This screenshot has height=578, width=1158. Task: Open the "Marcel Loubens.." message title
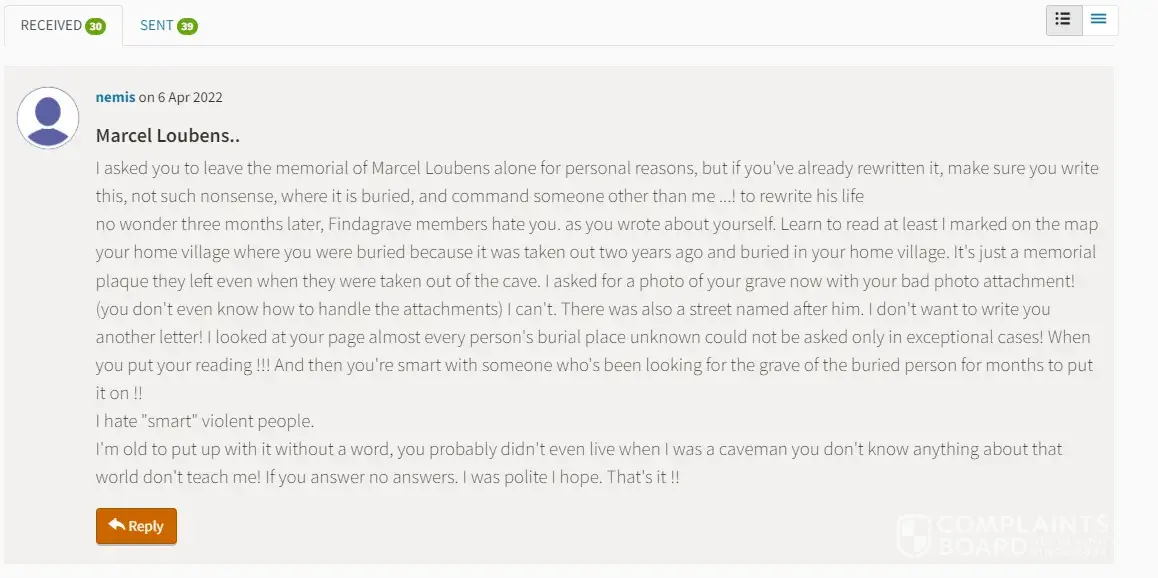(x=167, y=135)
